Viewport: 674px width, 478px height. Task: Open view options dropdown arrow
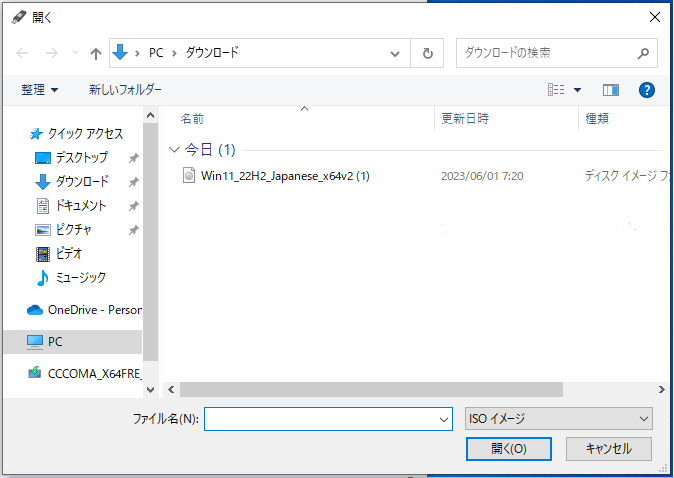pyautogui.click(x=577, y=90)
